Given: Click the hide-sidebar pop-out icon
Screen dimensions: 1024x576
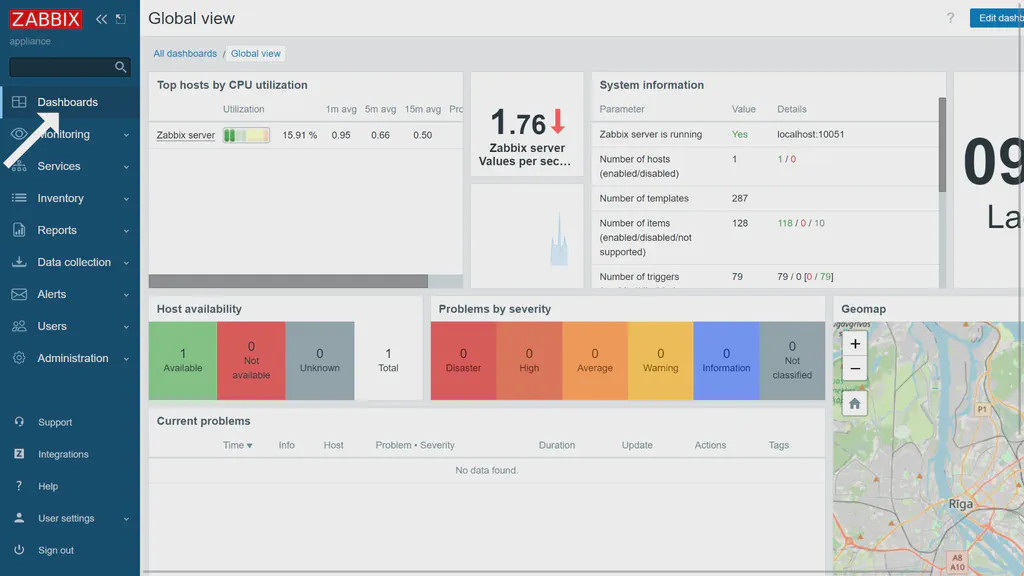Looking at the screenshot, I should (x=120, y=17).
